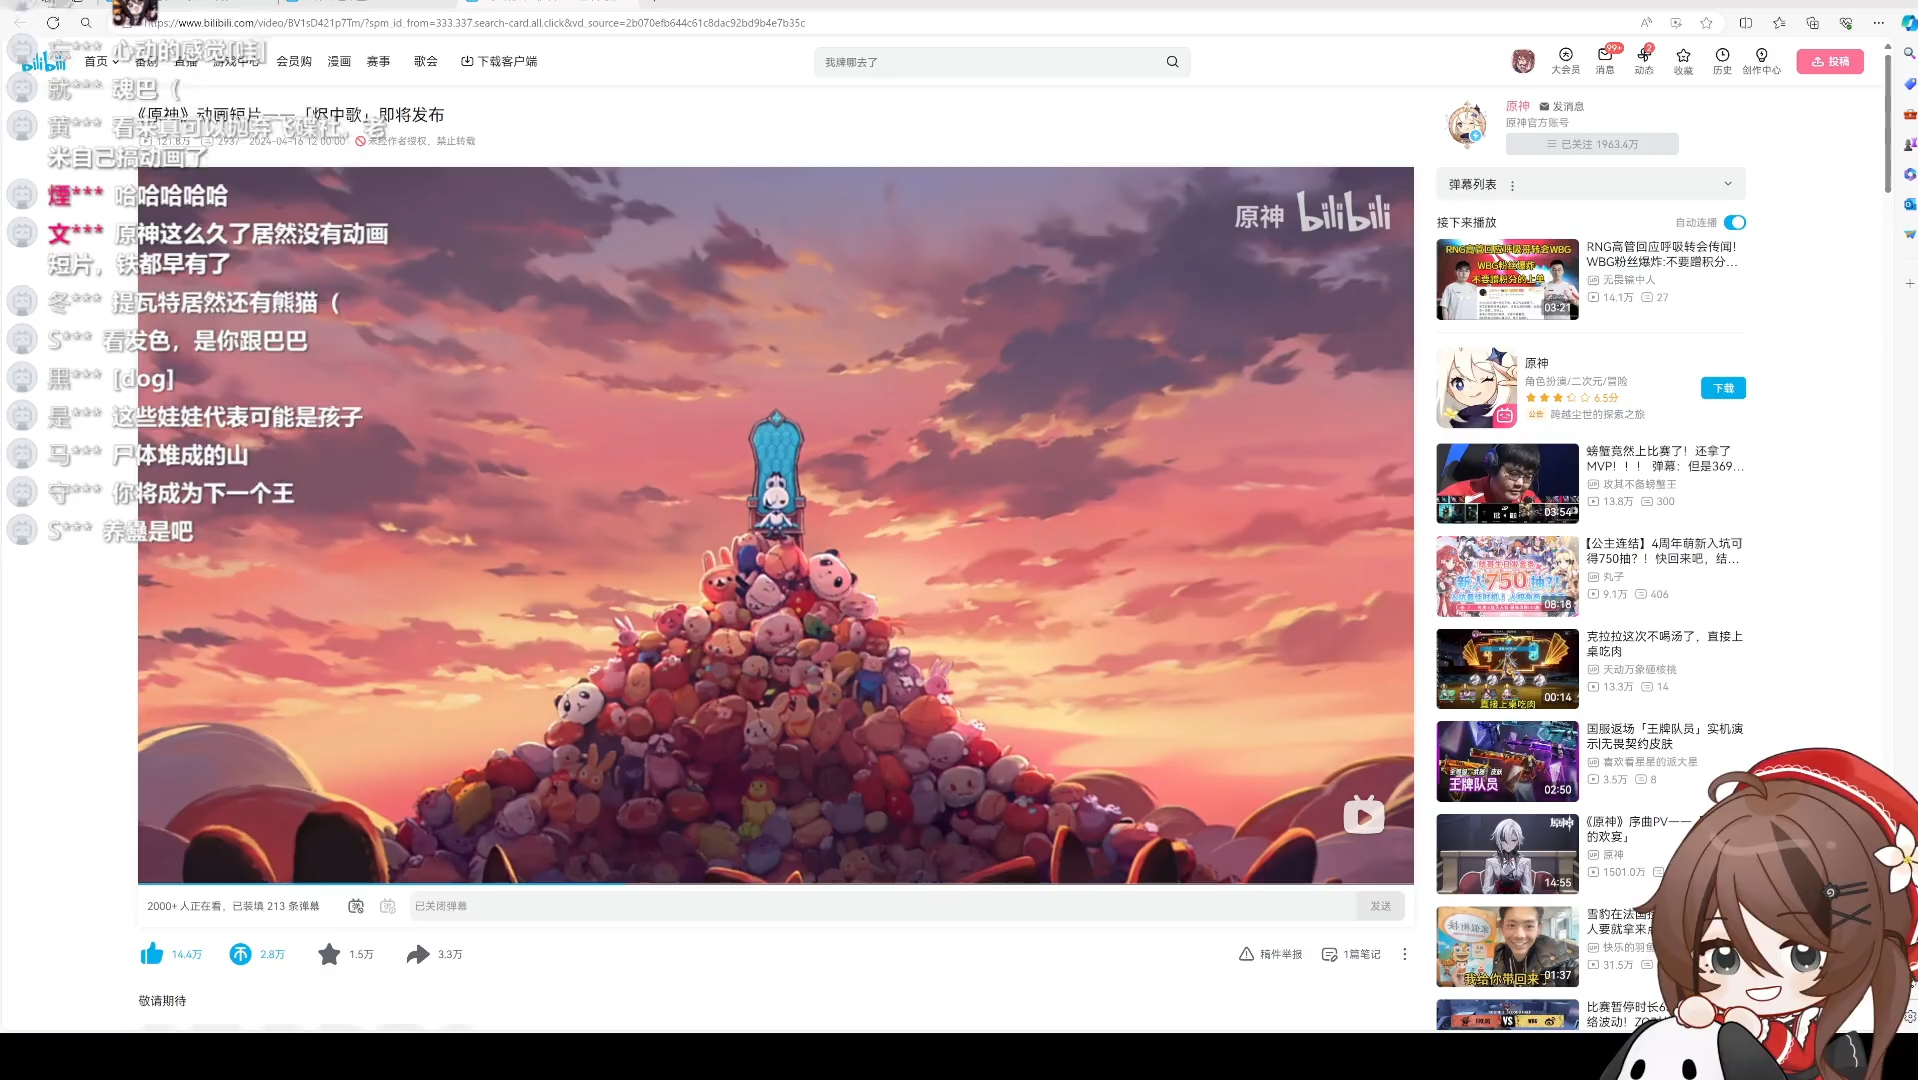Image resolution: width=1918 pixels, height=1080 pixels.
Task: Refresh the page in the browser toolbar
Action: coord(53,22)
